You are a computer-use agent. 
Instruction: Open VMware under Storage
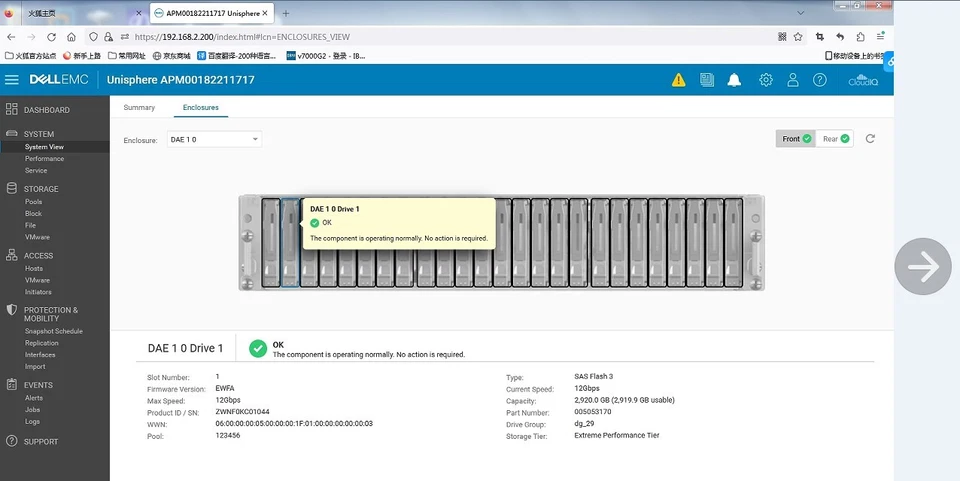tap(37, 237)
